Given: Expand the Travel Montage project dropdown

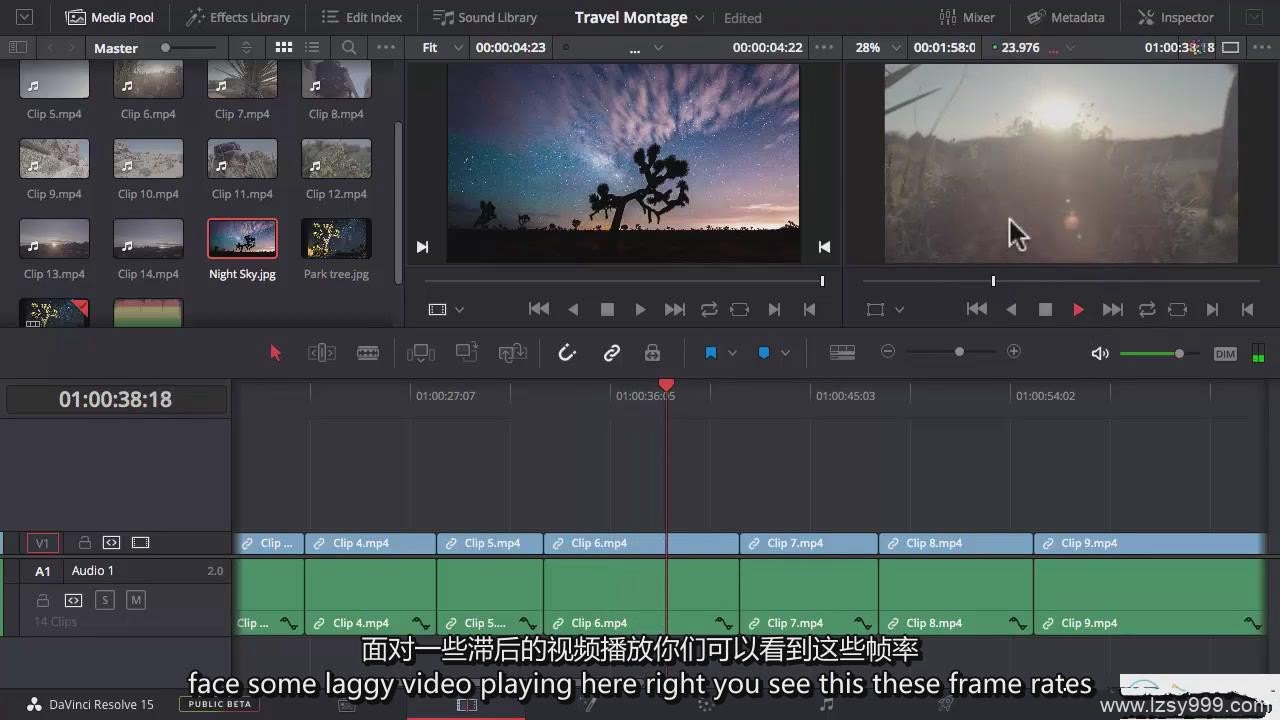Looking at the screenshot, I should coord(699,18).
